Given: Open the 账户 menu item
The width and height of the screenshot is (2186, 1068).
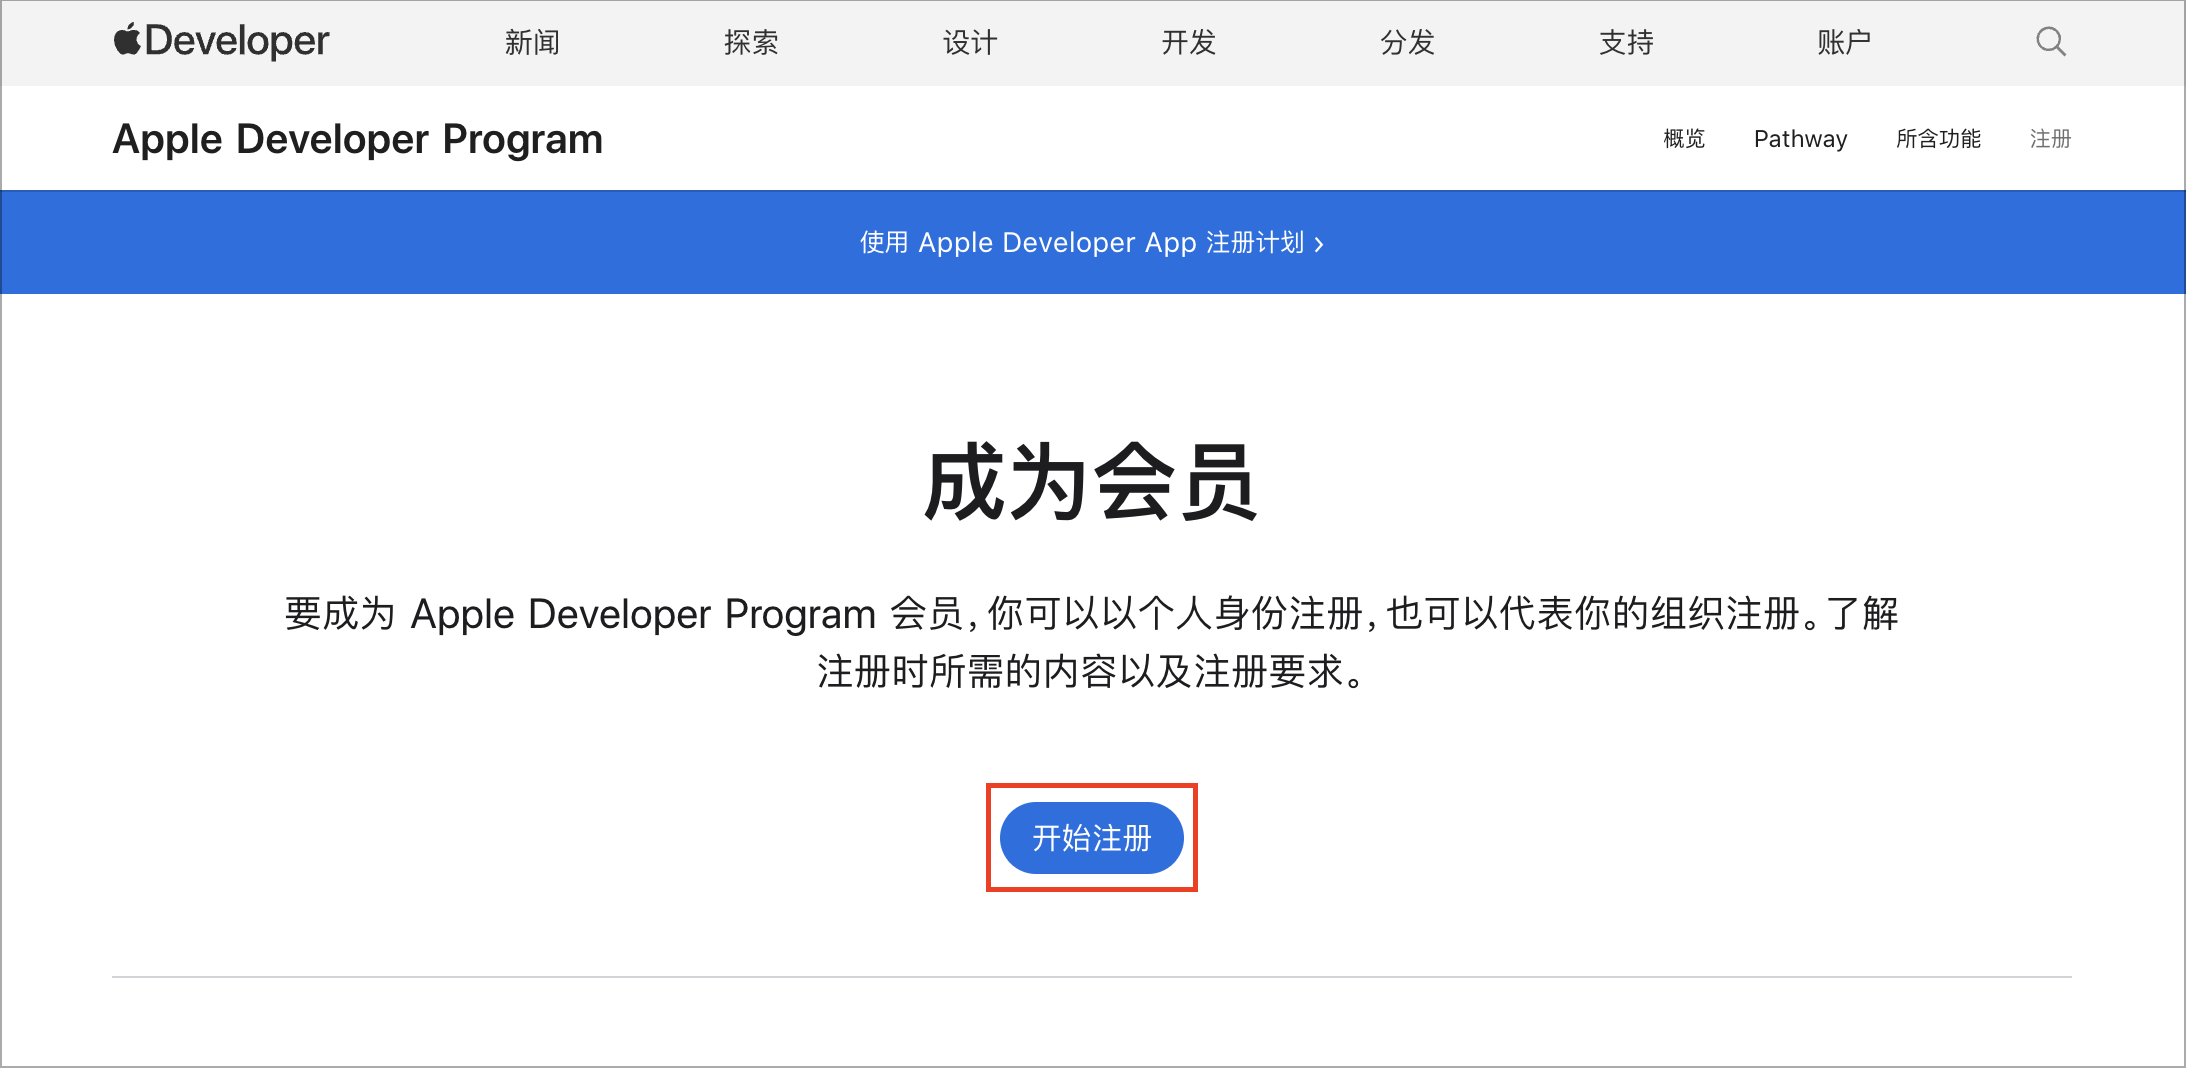Looking at the screenshot, I should [1844, 42].
